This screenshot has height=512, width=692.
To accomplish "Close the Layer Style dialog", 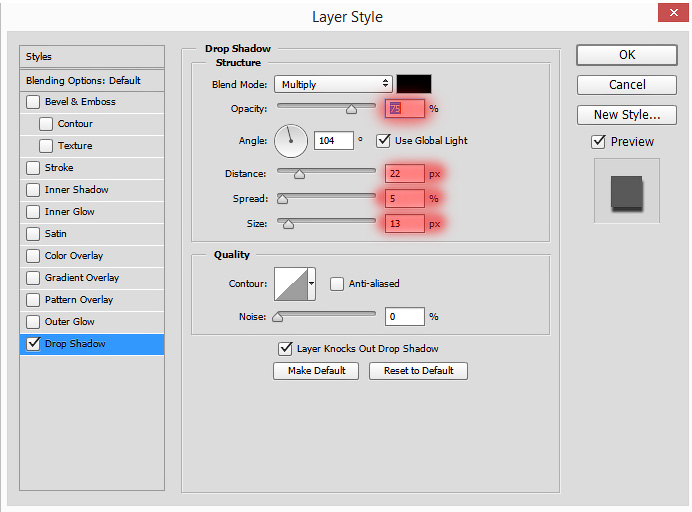I will coord(673,13).
